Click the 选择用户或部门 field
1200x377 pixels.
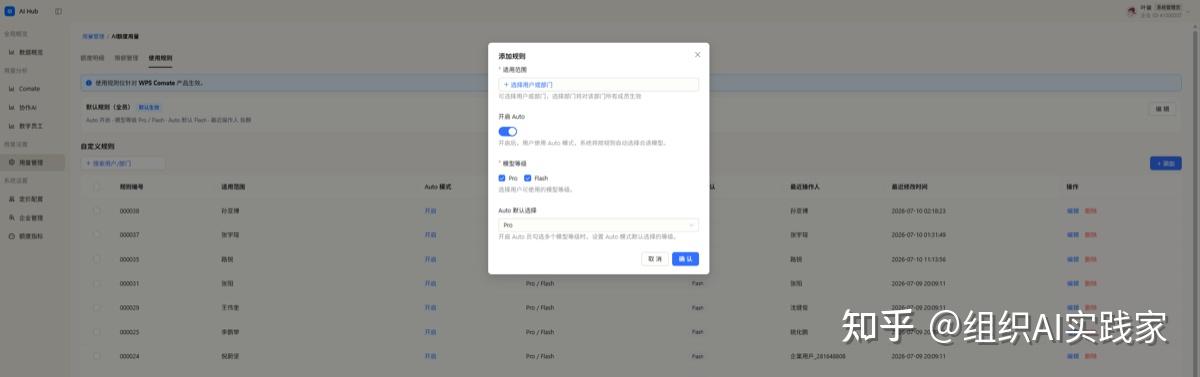[x=598, y=85]
